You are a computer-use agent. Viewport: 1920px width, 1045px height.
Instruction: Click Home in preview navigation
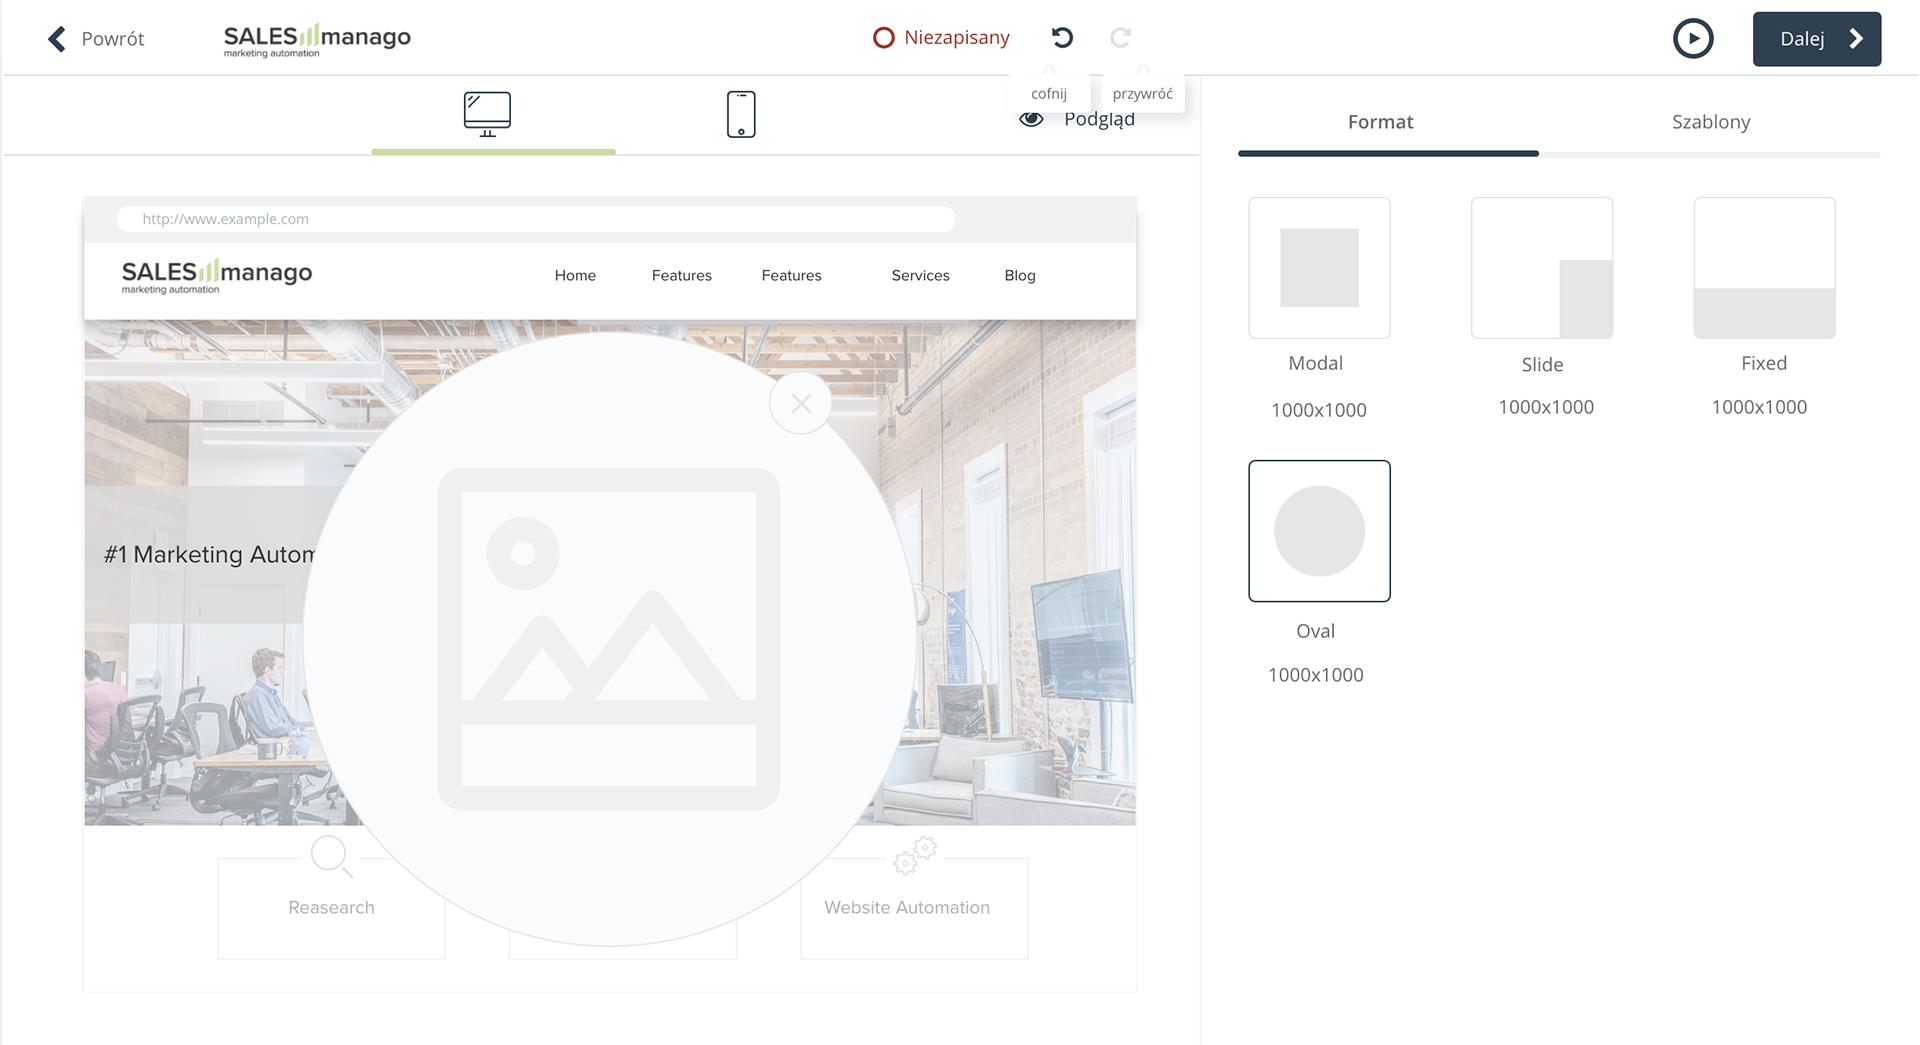click(x=575, y=275)
